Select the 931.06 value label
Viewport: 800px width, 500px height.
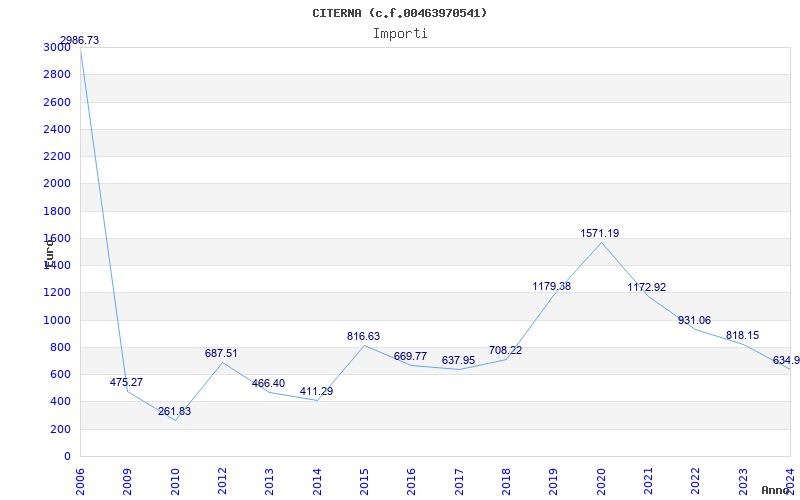[x=694, y=320]
